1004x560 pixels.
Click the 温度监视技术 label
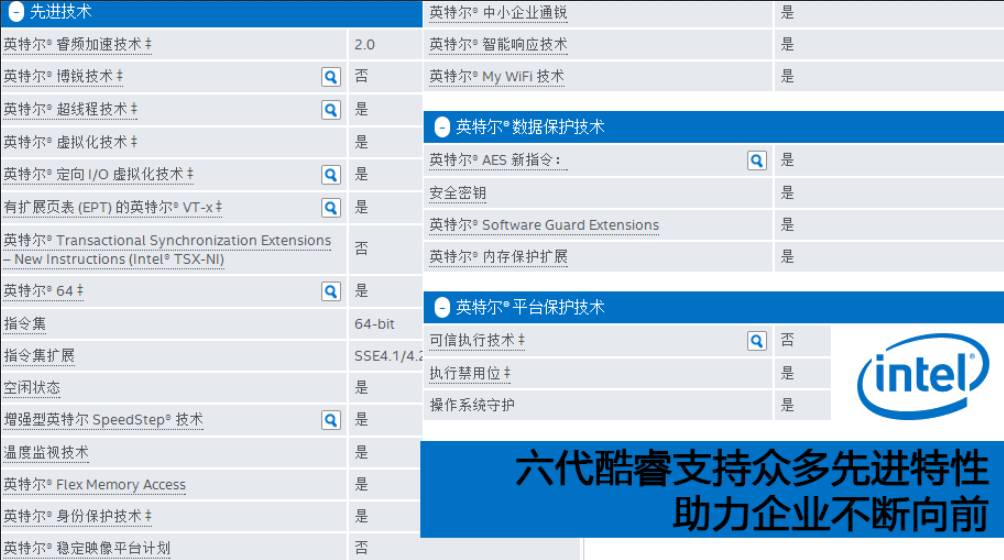46,452
